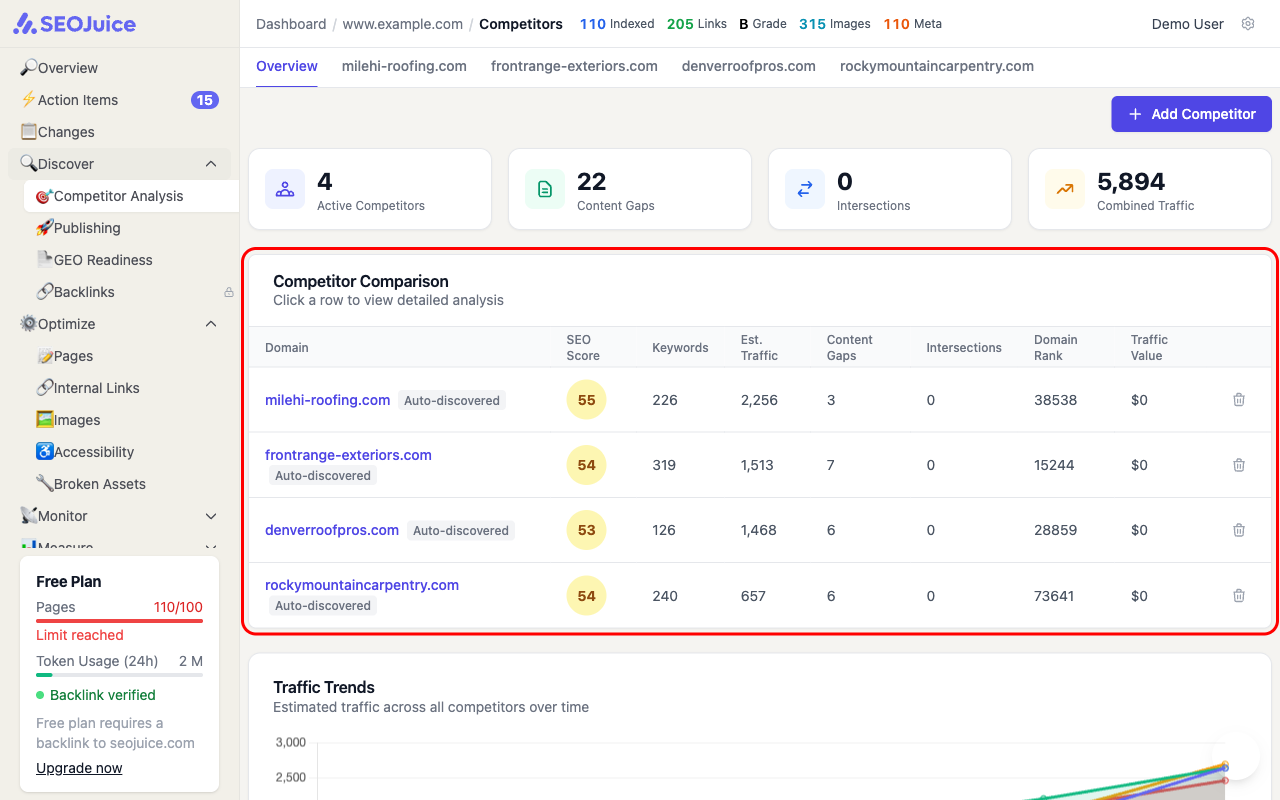Click the Content Gaps column header
Screen dimensions: 1280x800
(x=850, y=348)
